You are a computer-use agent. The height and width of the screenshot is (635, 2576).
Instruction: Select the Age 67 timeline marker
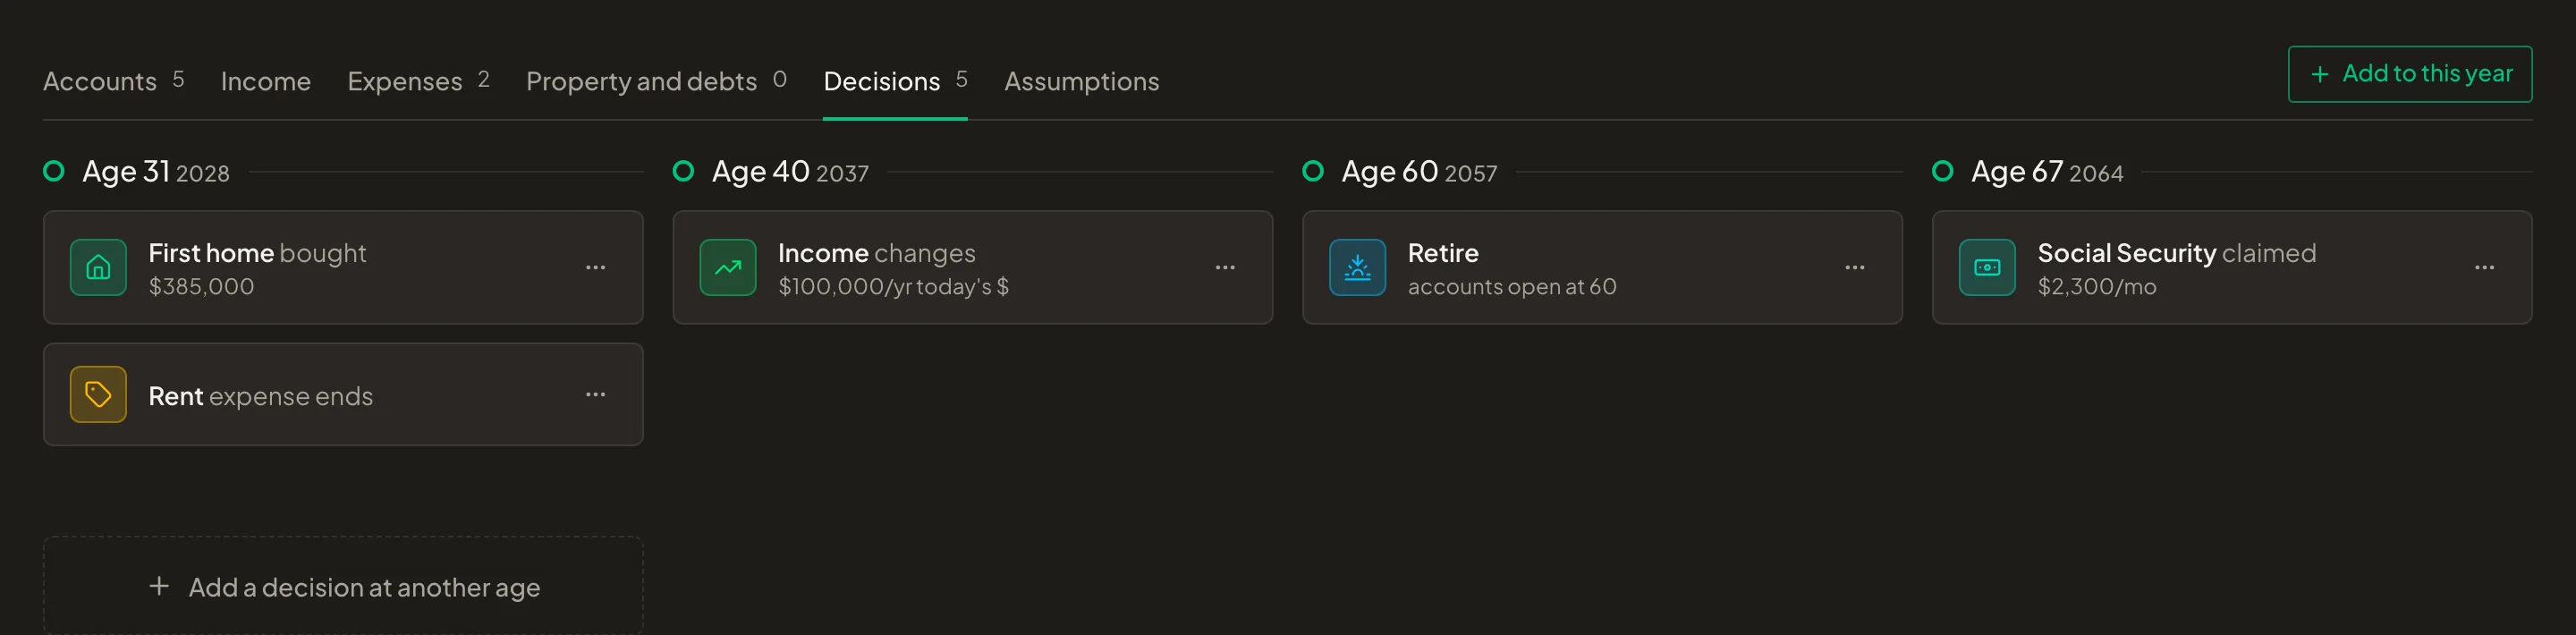1943,172
